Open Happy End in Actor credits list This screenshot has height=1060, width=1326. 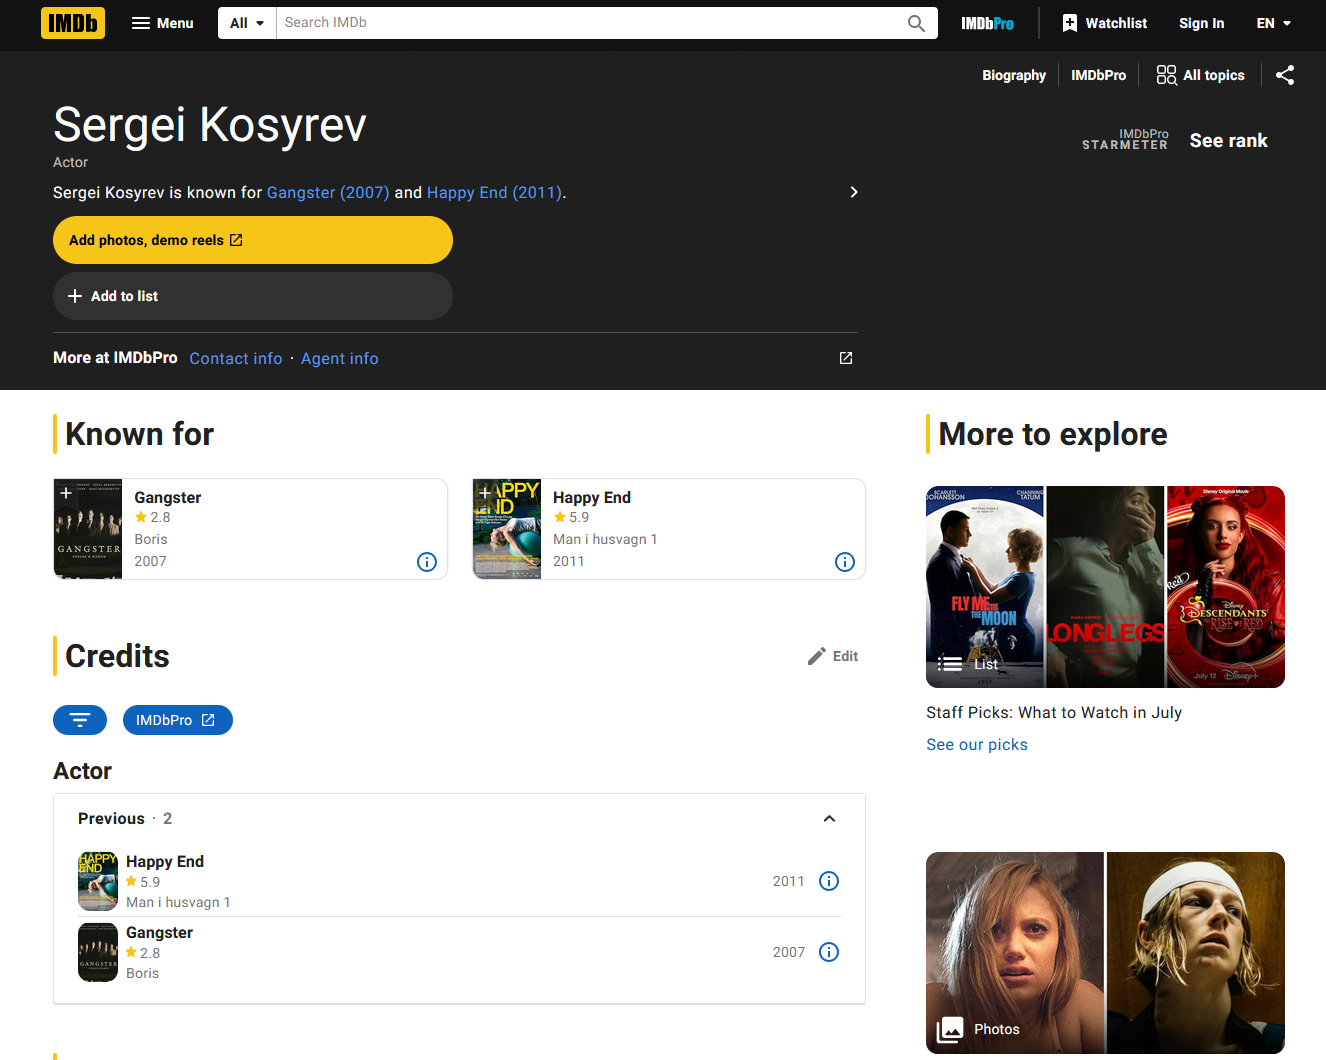165,861
